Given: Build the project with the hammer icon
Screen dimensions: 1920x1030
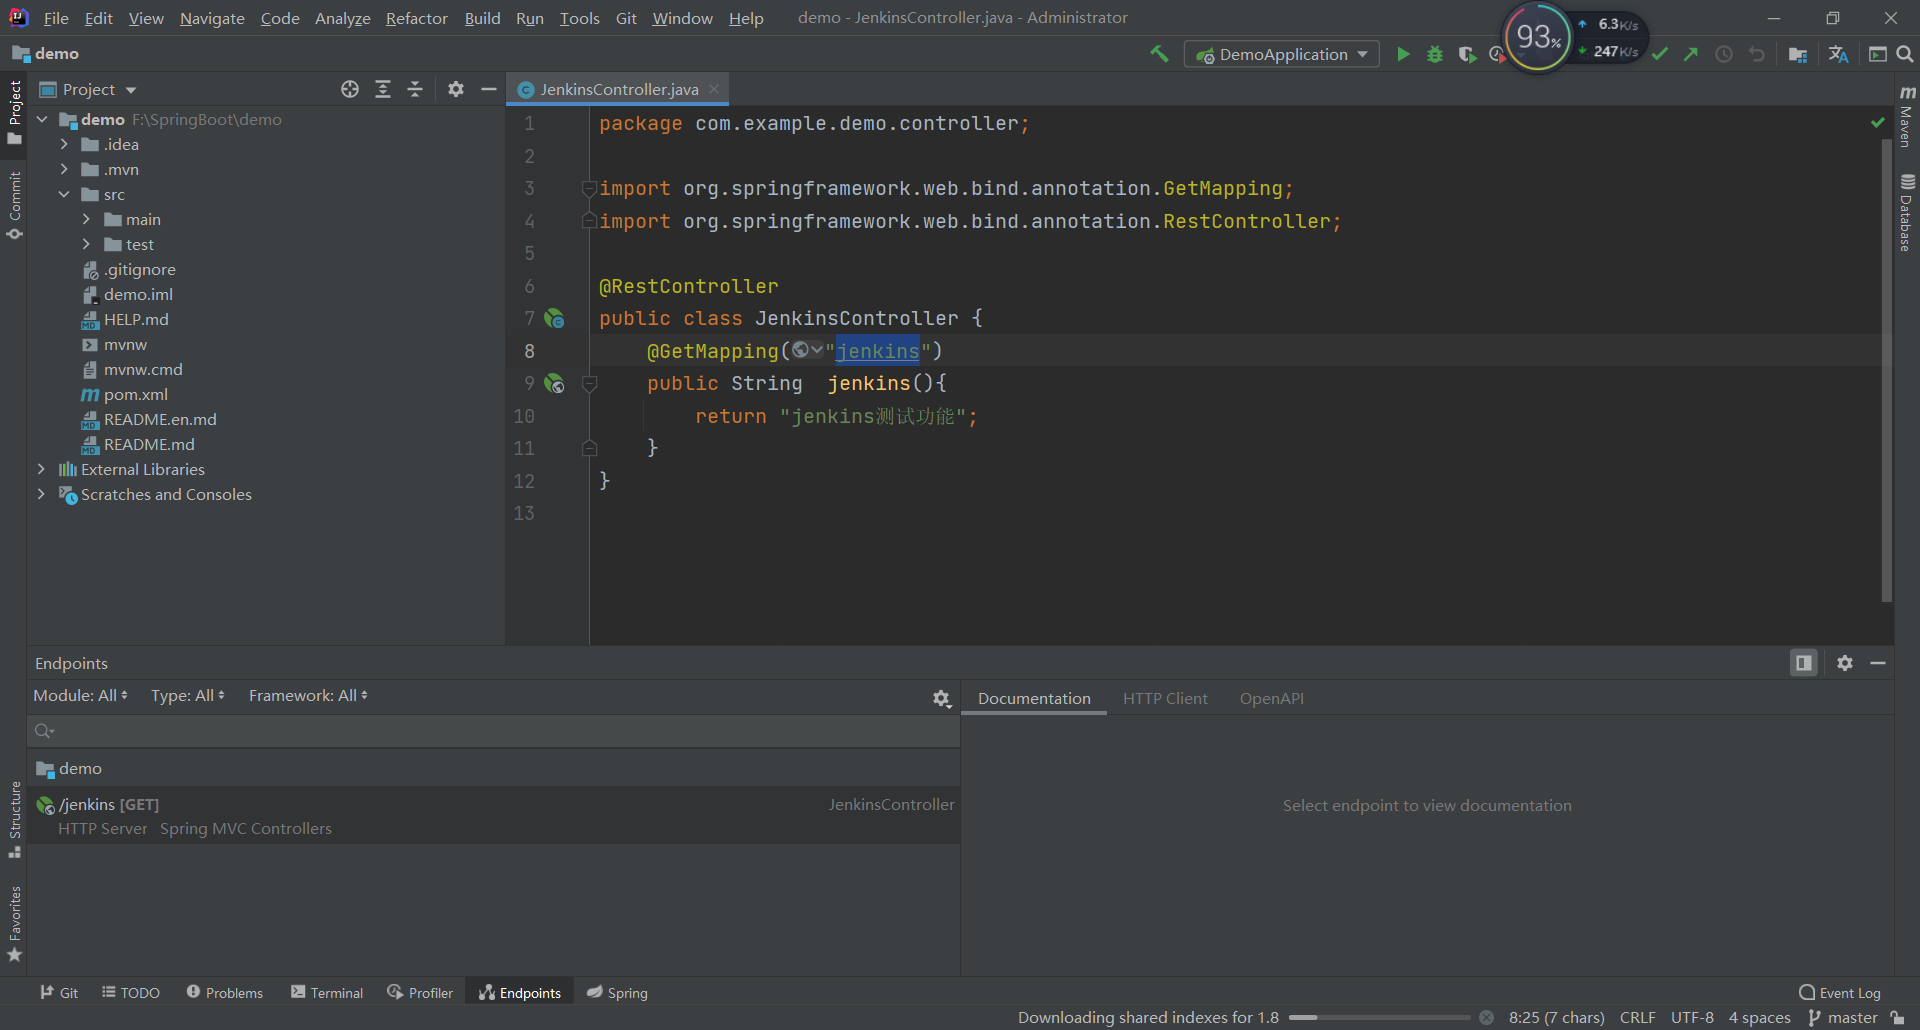Looking at the screenshot, I should 1159,54.
